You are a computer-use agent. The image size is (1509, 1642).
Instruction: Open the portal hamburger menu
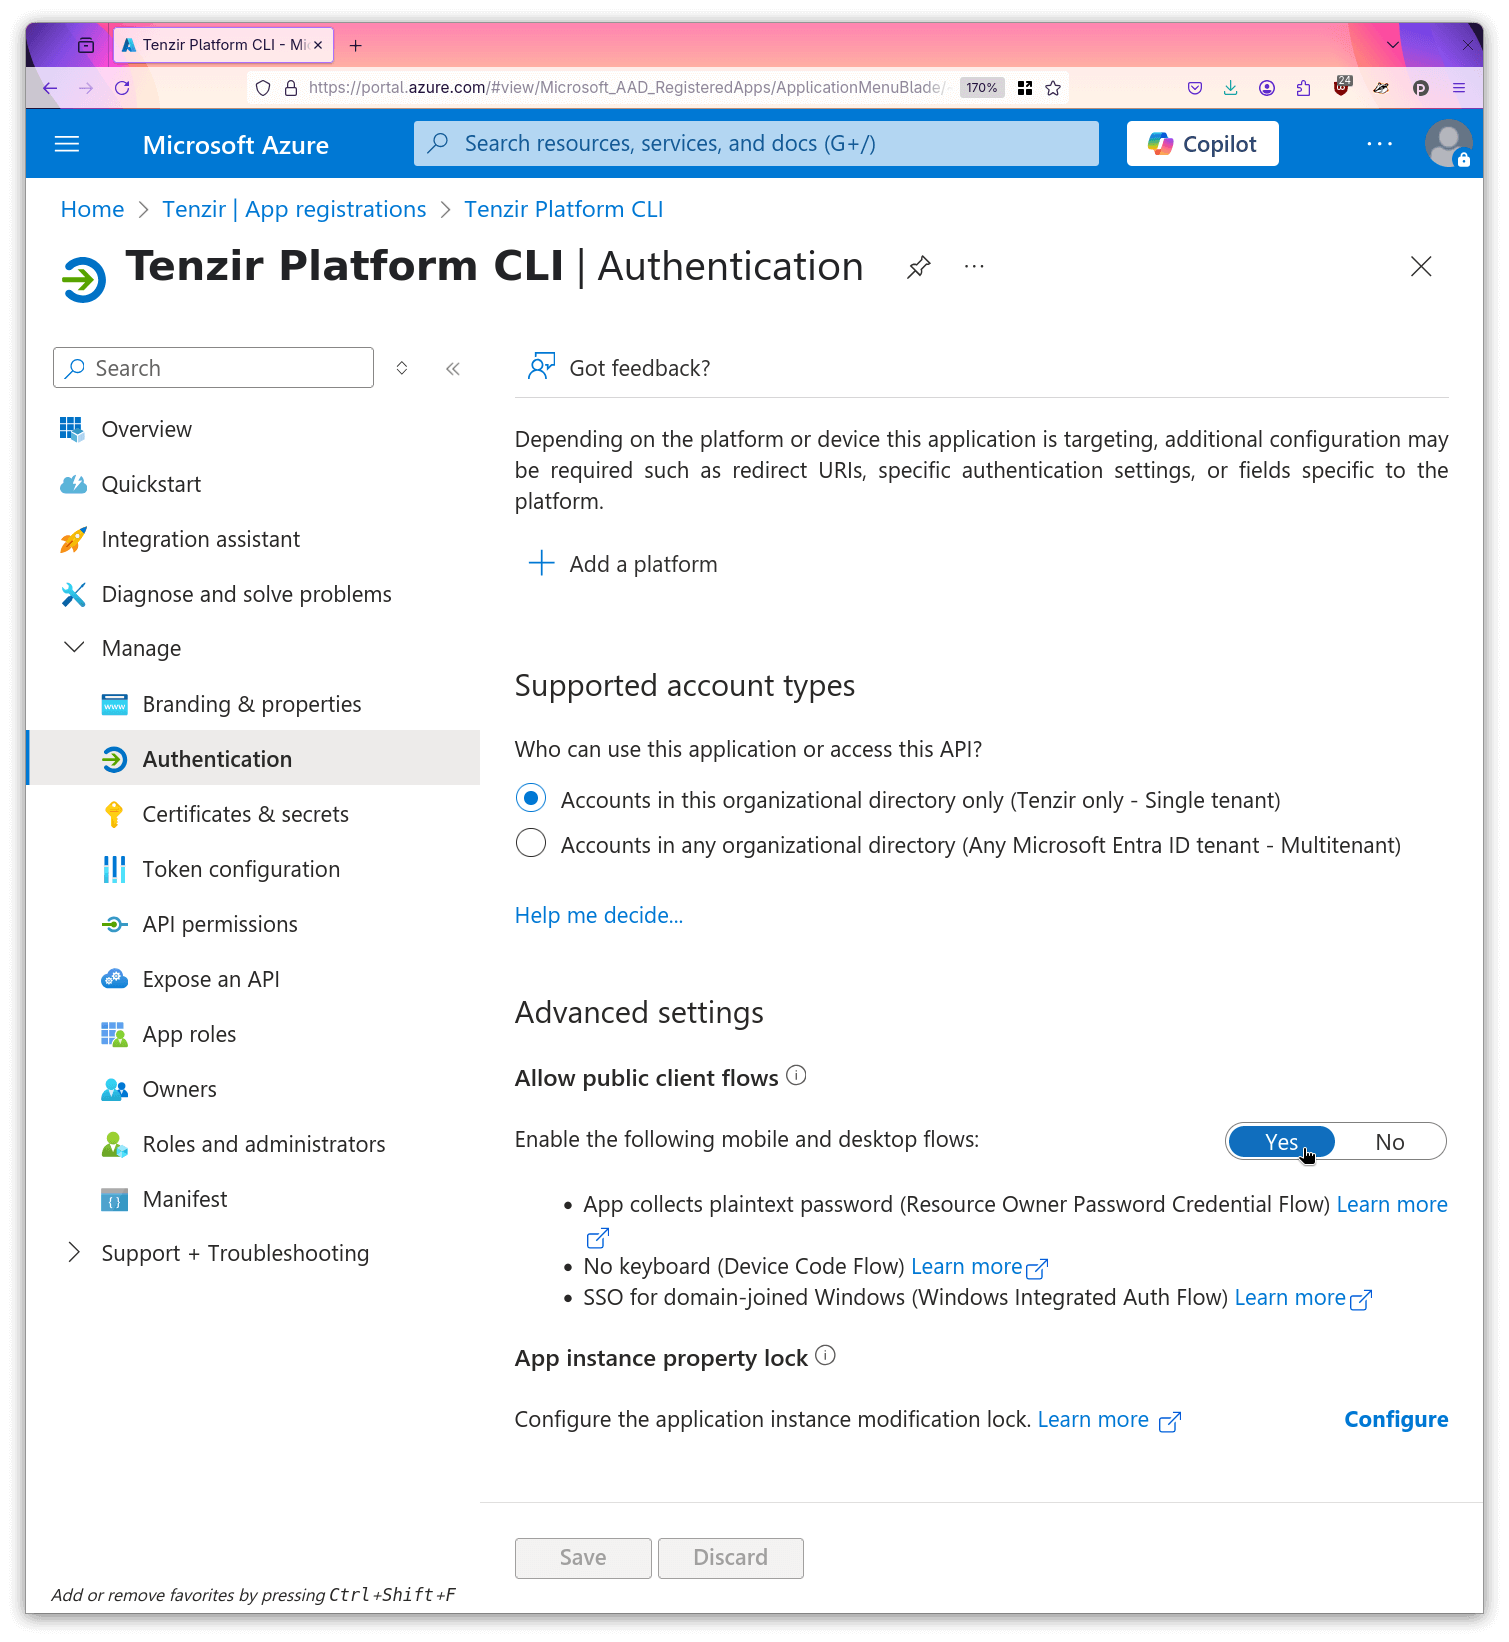pos(66,143)
